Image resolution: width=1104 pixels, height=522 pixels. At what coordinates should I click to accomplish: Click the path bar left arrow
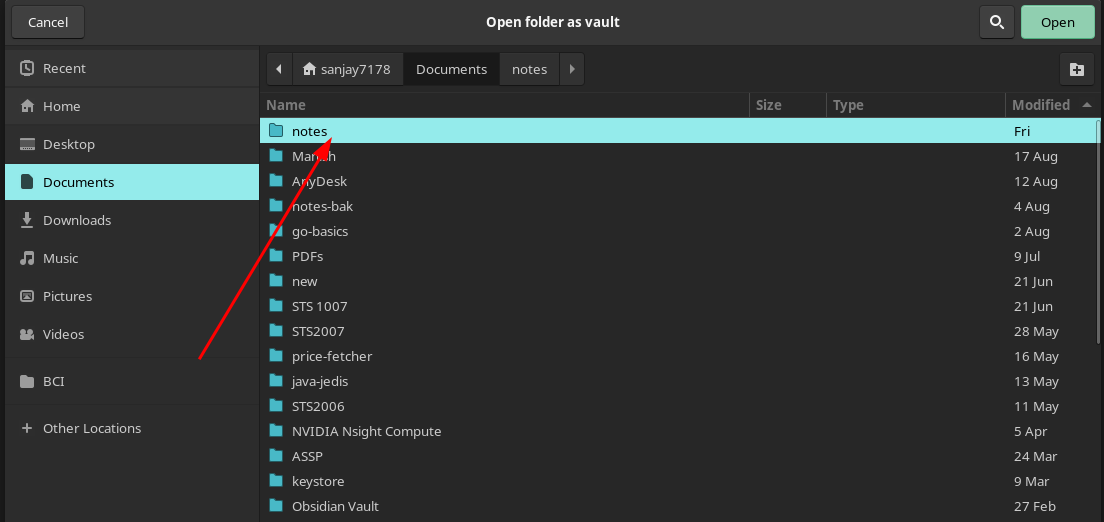[x=278, y=69]
